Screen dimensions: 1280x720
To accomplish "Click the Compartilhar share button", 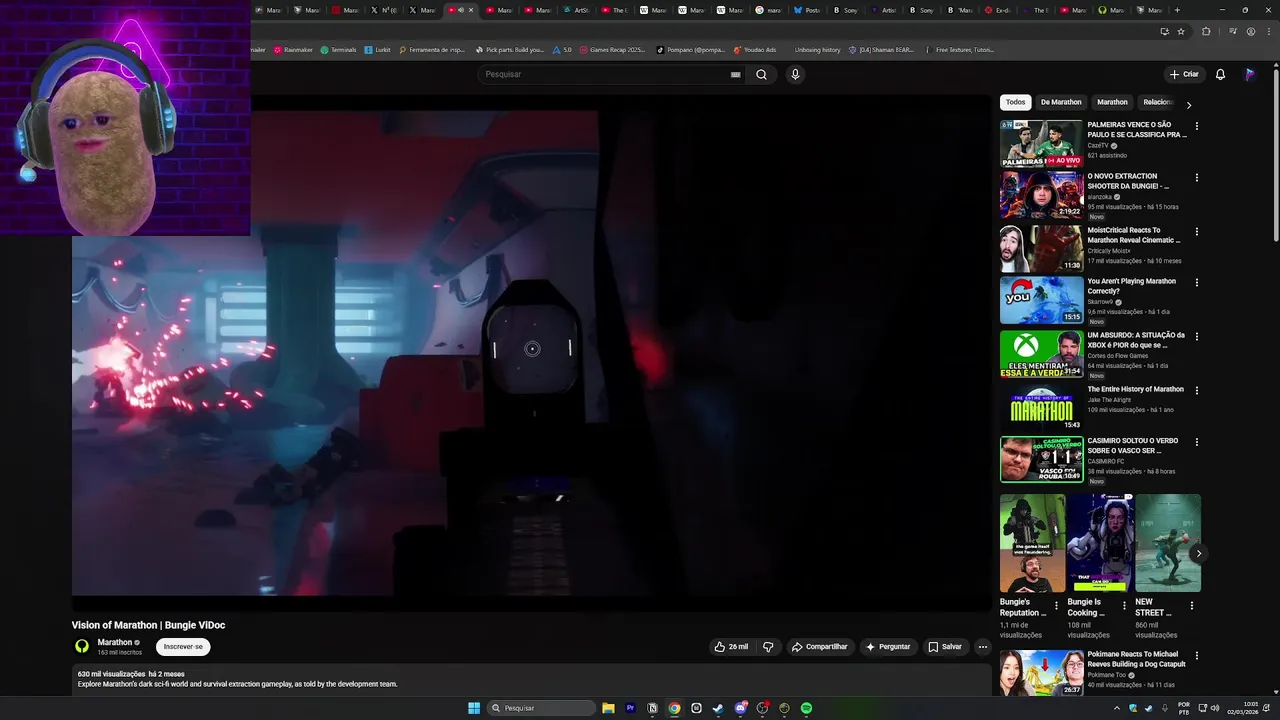I will tap(819, 647).
